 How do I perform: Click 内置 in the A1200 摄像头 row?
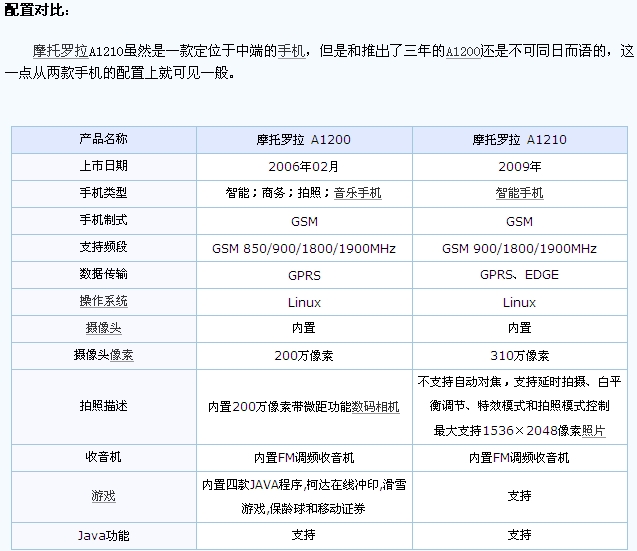303,328
